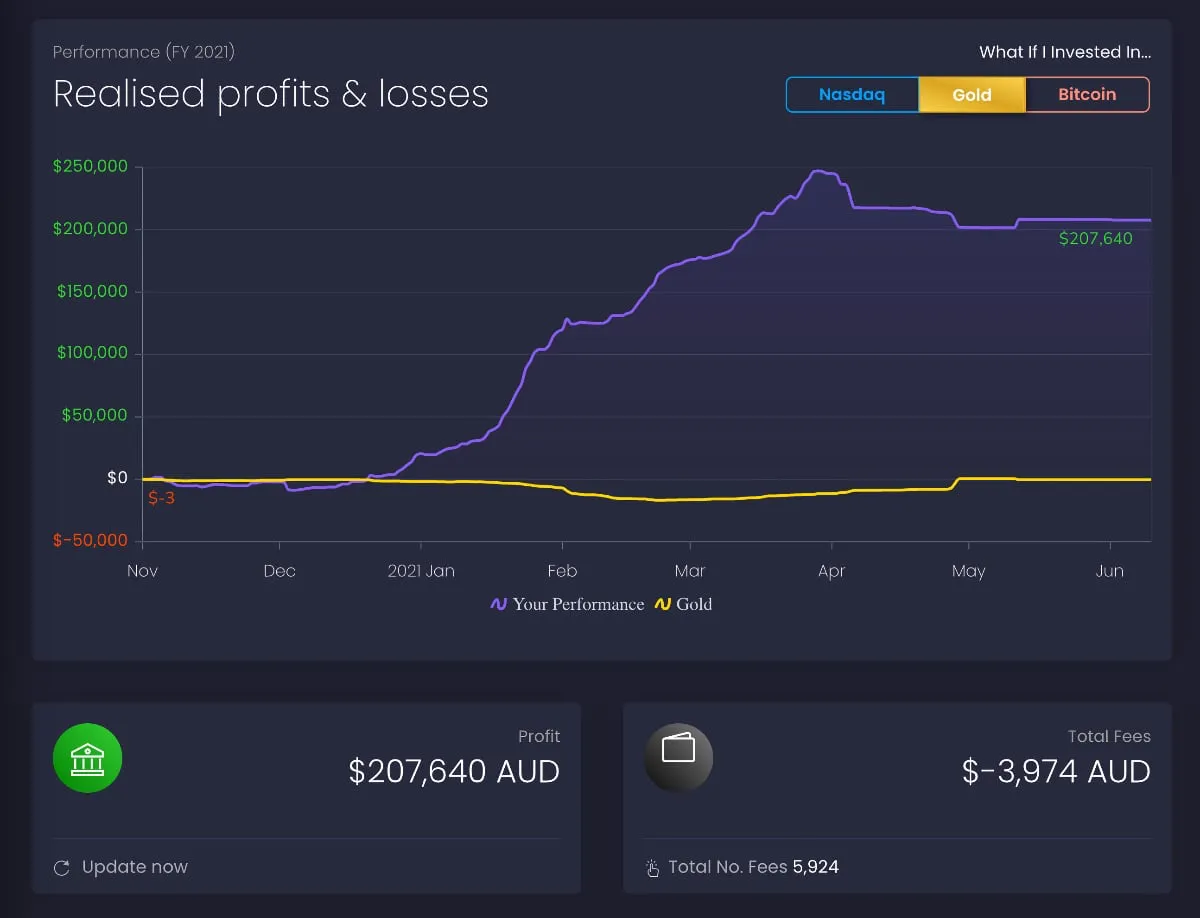Click the What If I Invested In... text
This screenshot has height=918, width=1200.
click(1065, 52)
